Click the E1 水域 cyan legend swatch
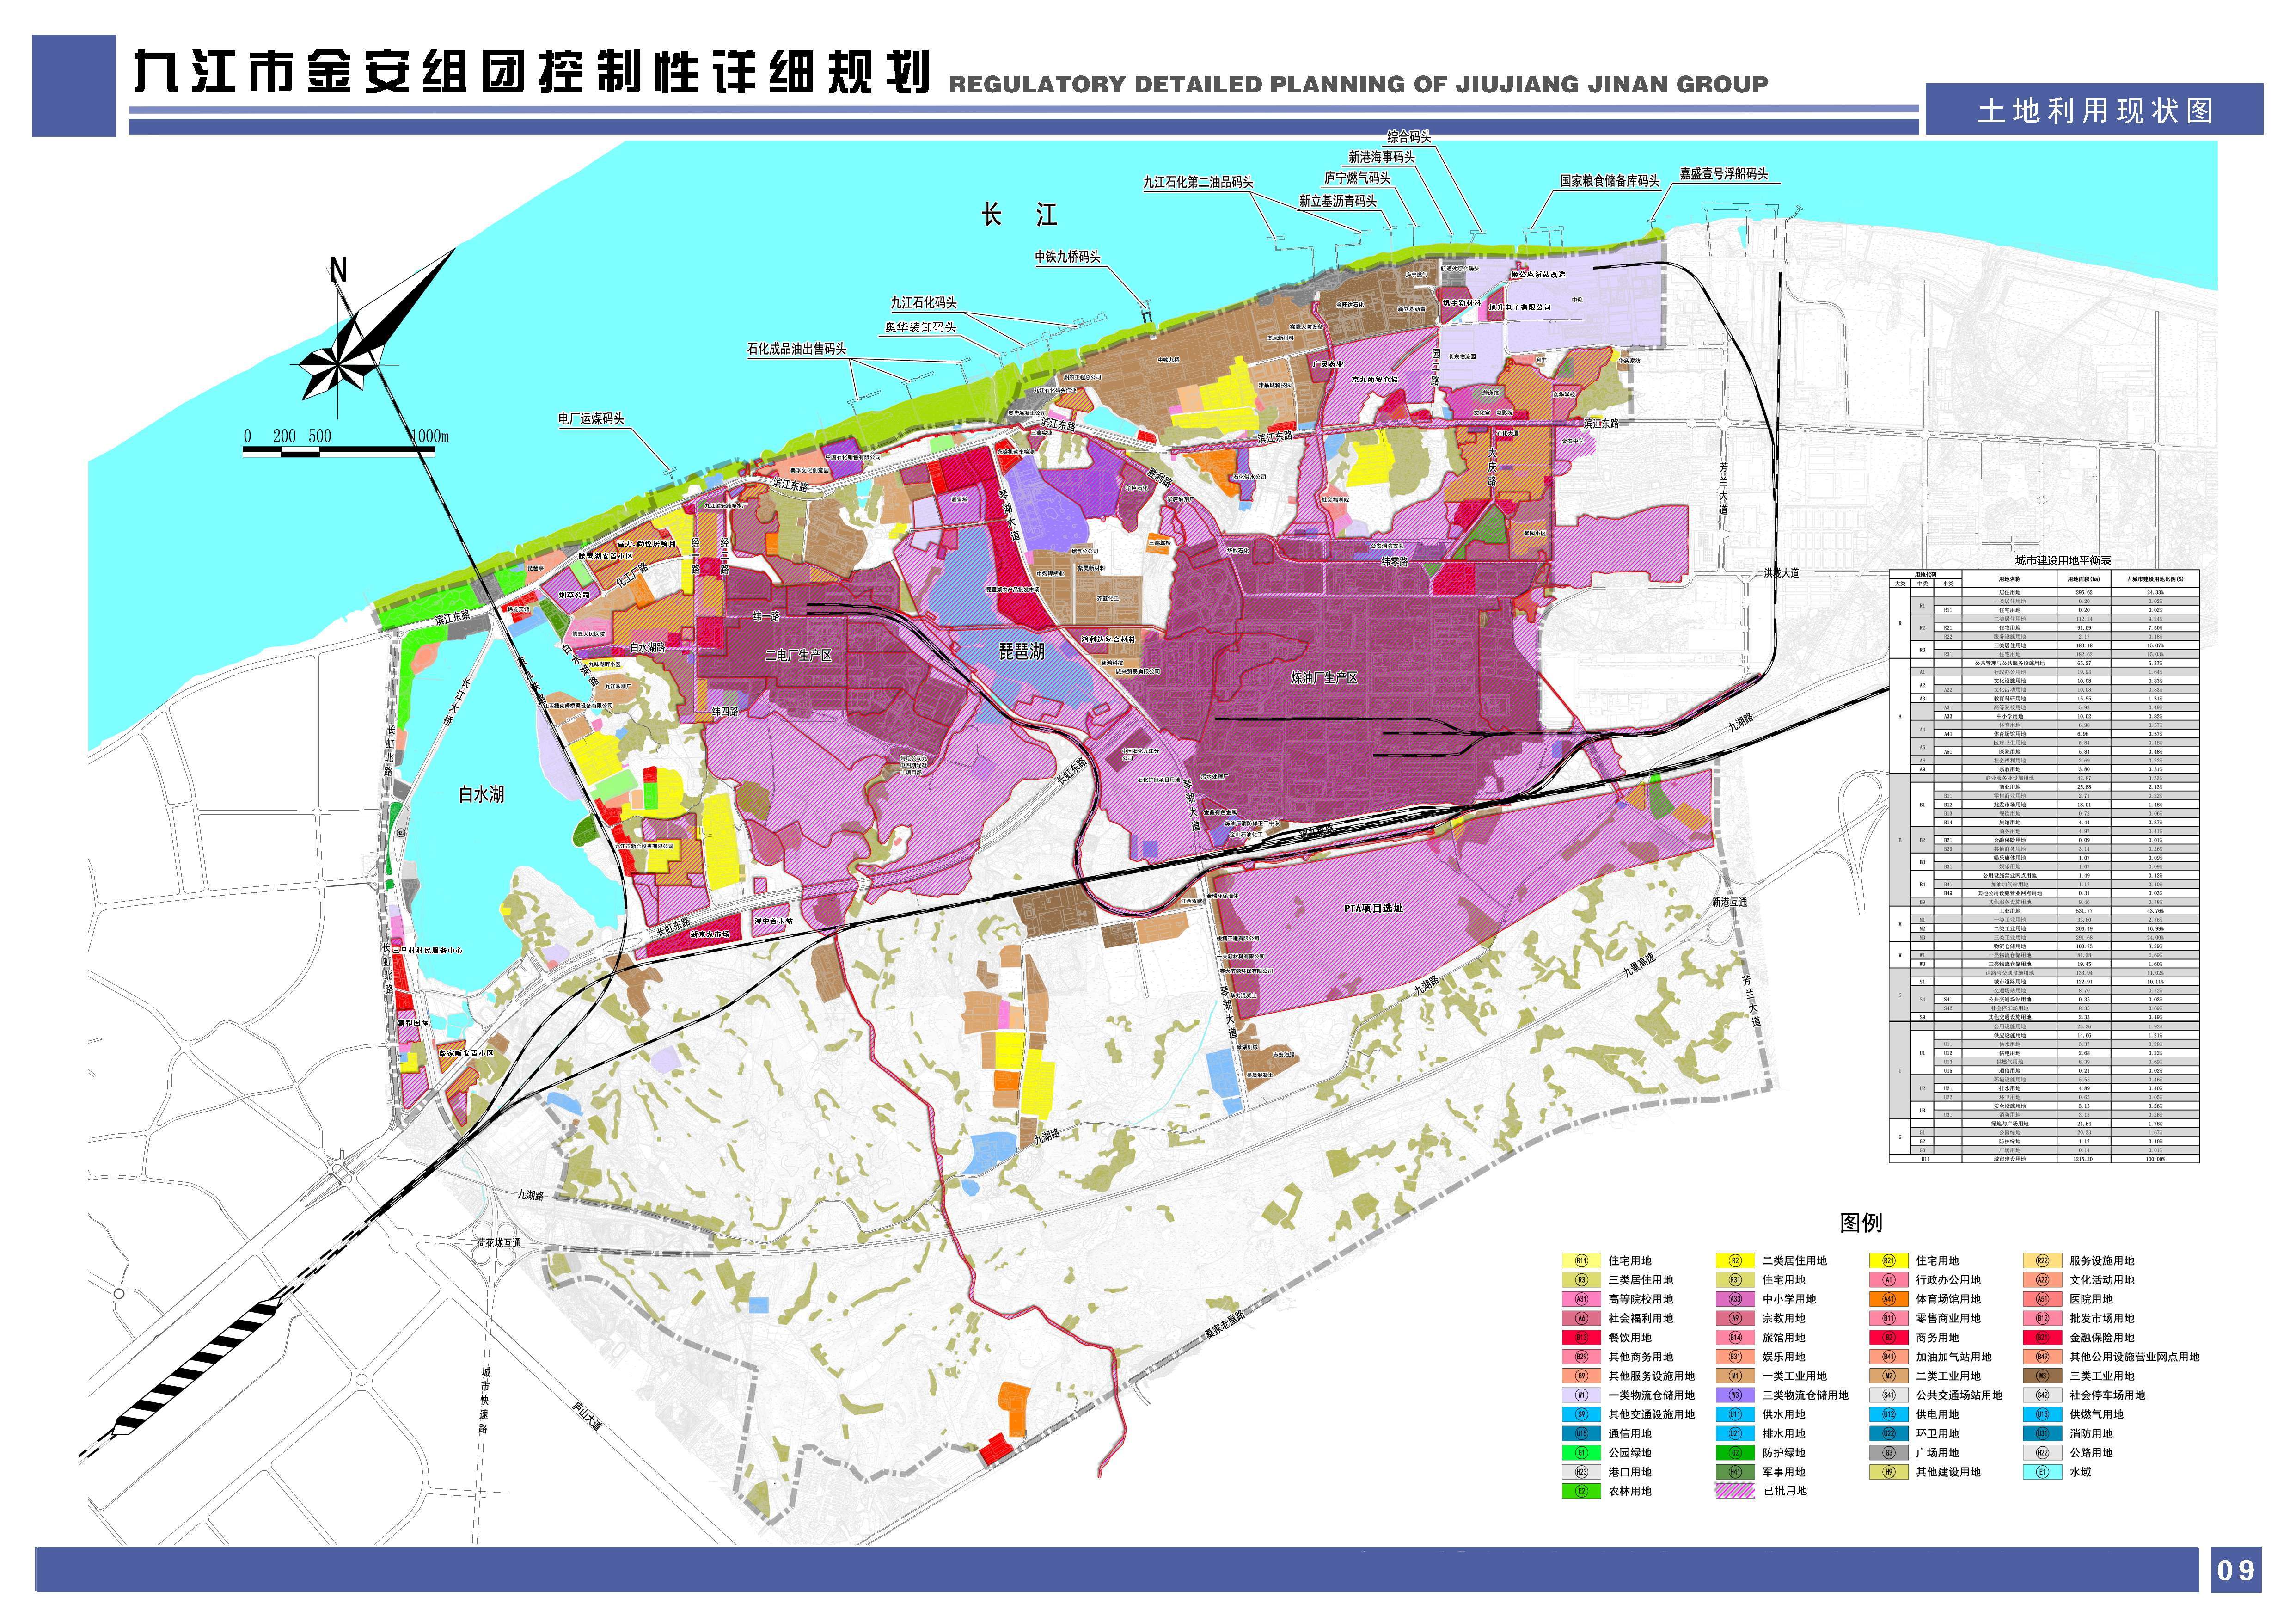 click(2043, 1472)
